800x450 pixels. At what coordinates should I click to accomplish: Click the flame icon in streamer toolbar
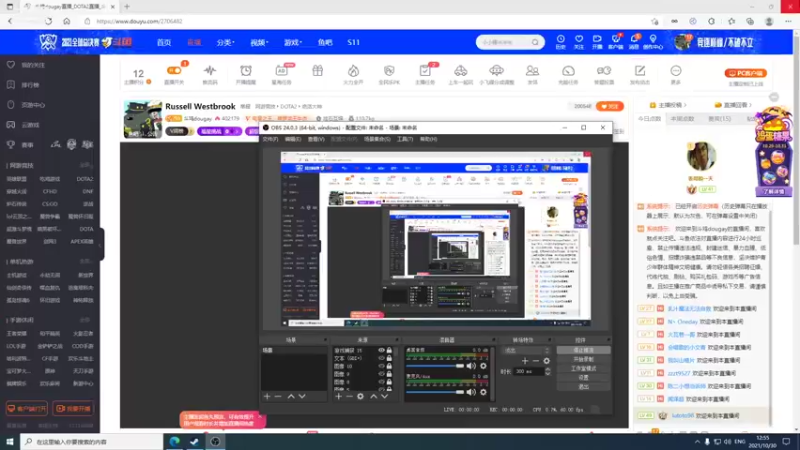[x=353, y=71]
